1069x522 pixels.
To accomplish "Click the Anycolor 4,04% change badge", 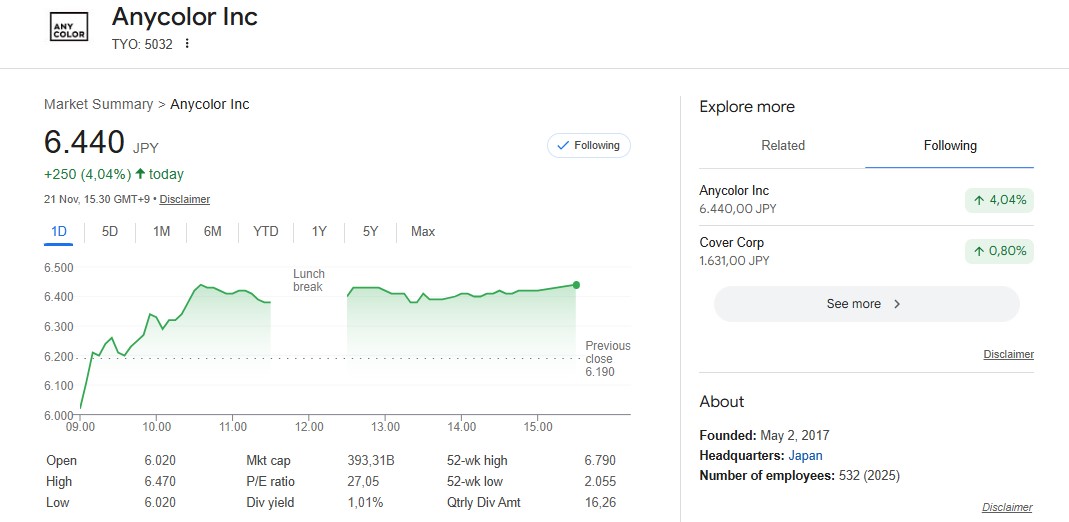I will (x=999, y=200).
